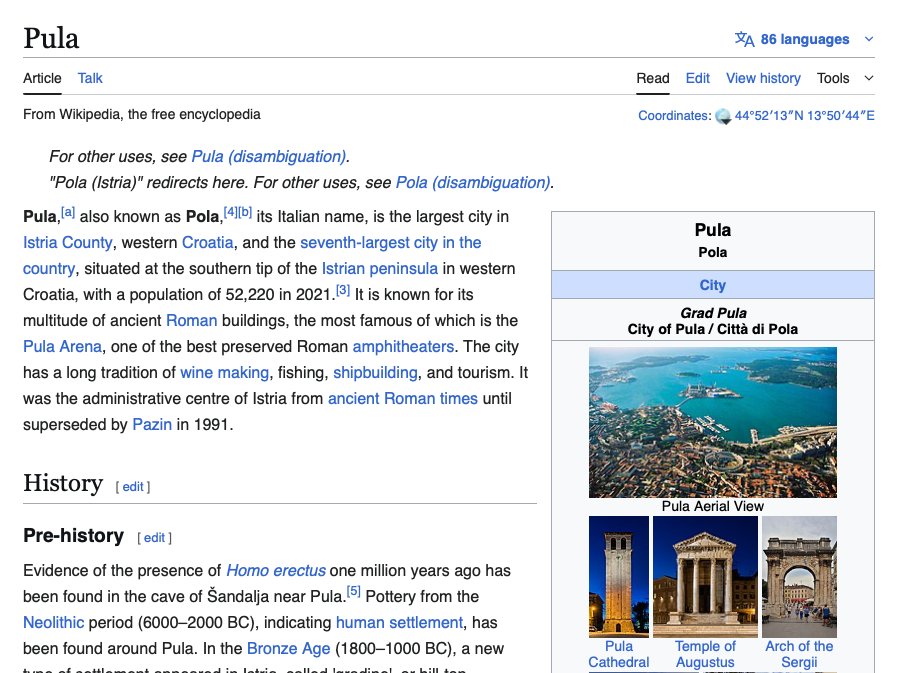Switch to the Talk tab
This screenshot has width=907, height=673.
point(89,78)
